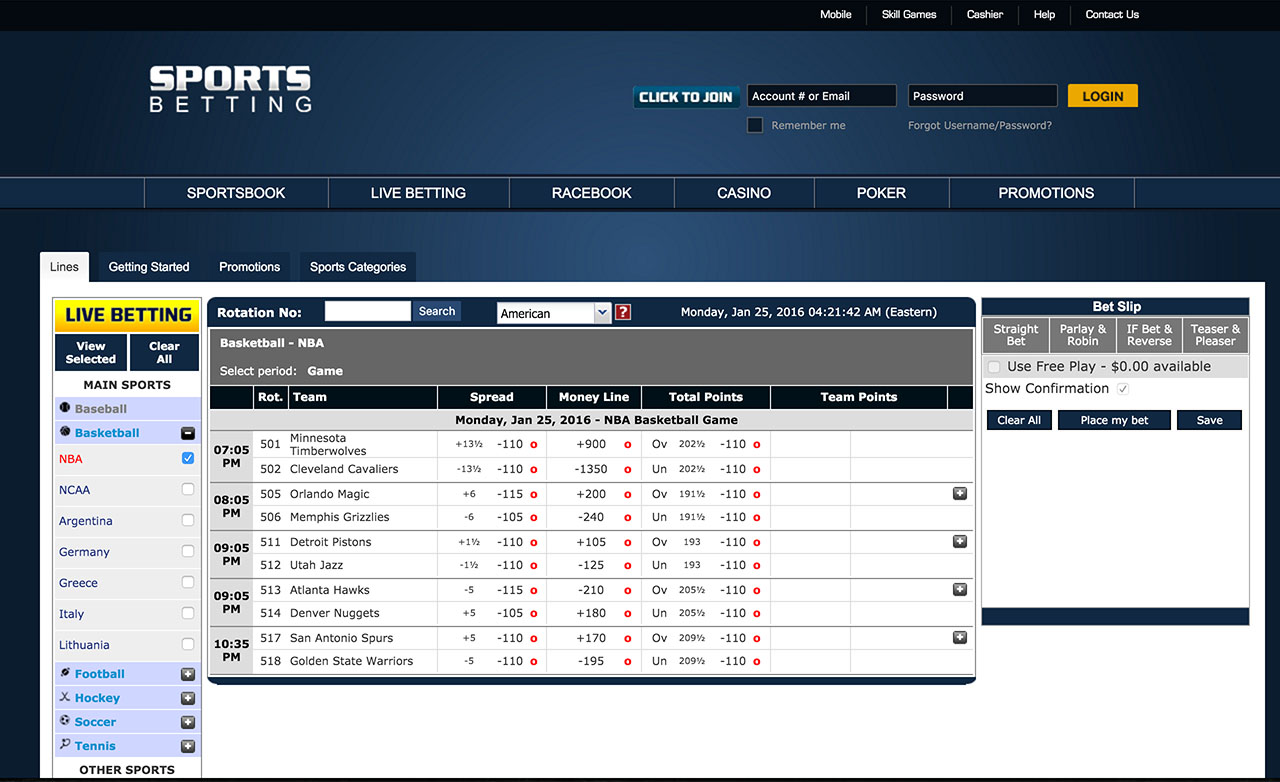This screenshot has height=782, width=1280.
Task: Click the Place my bet button
Action: (1114, 420)
